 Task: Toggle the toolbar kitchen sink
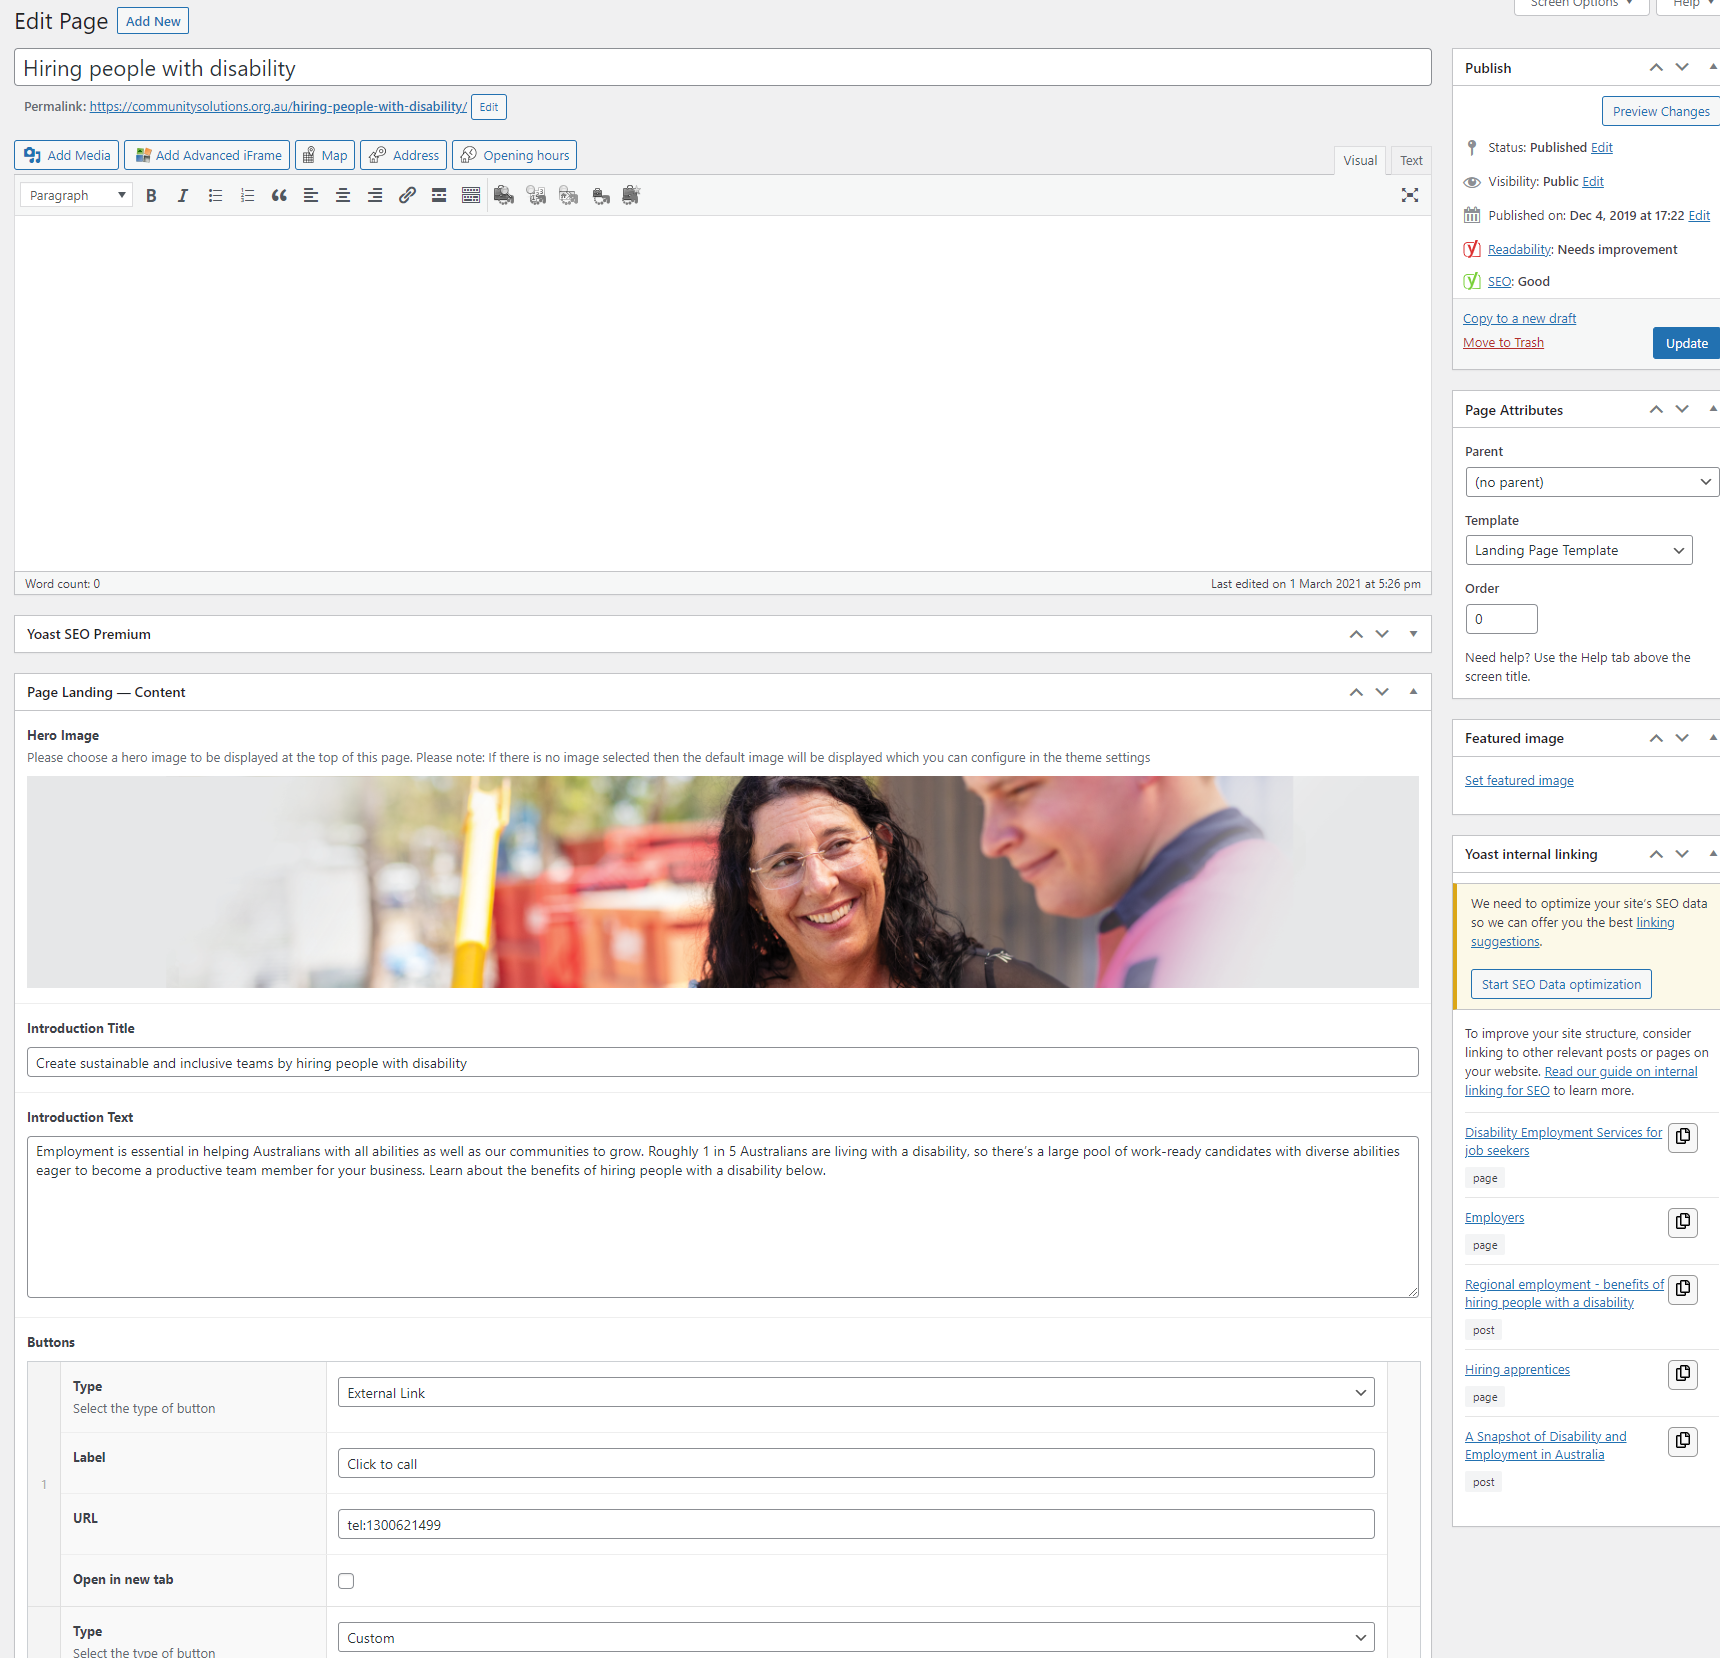coord(471,195)
